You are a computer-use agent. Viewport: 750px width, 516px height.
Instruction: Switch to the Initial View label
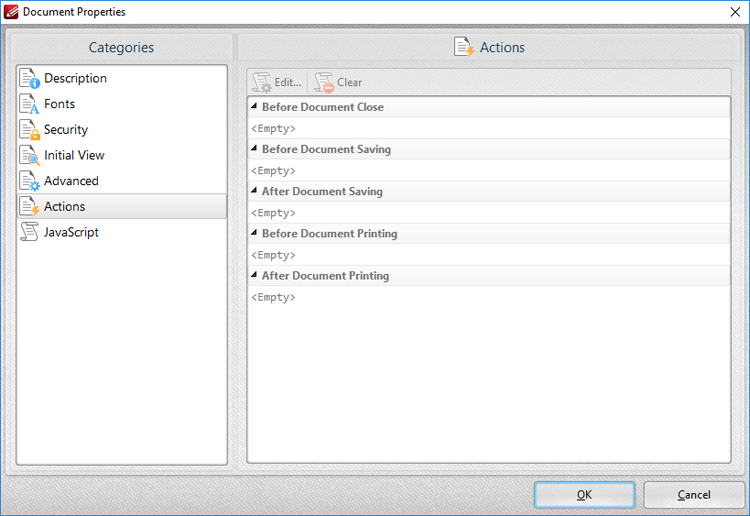coord(74,155)
